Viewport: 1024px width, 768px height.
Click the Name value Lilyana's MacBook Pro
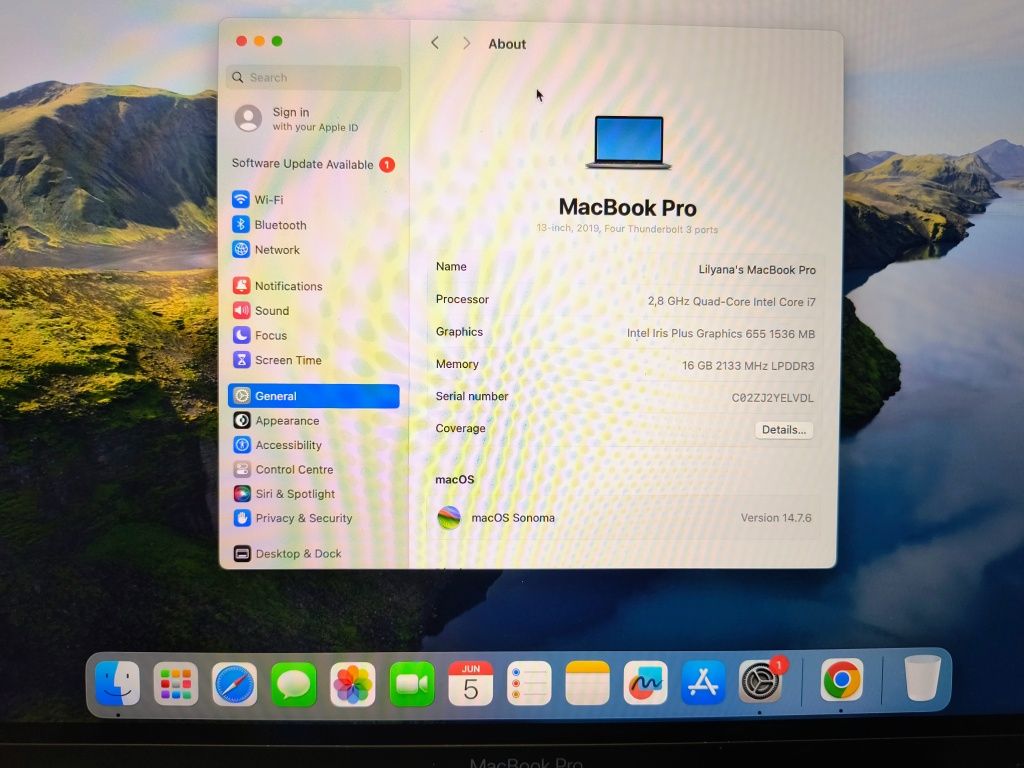757,270
